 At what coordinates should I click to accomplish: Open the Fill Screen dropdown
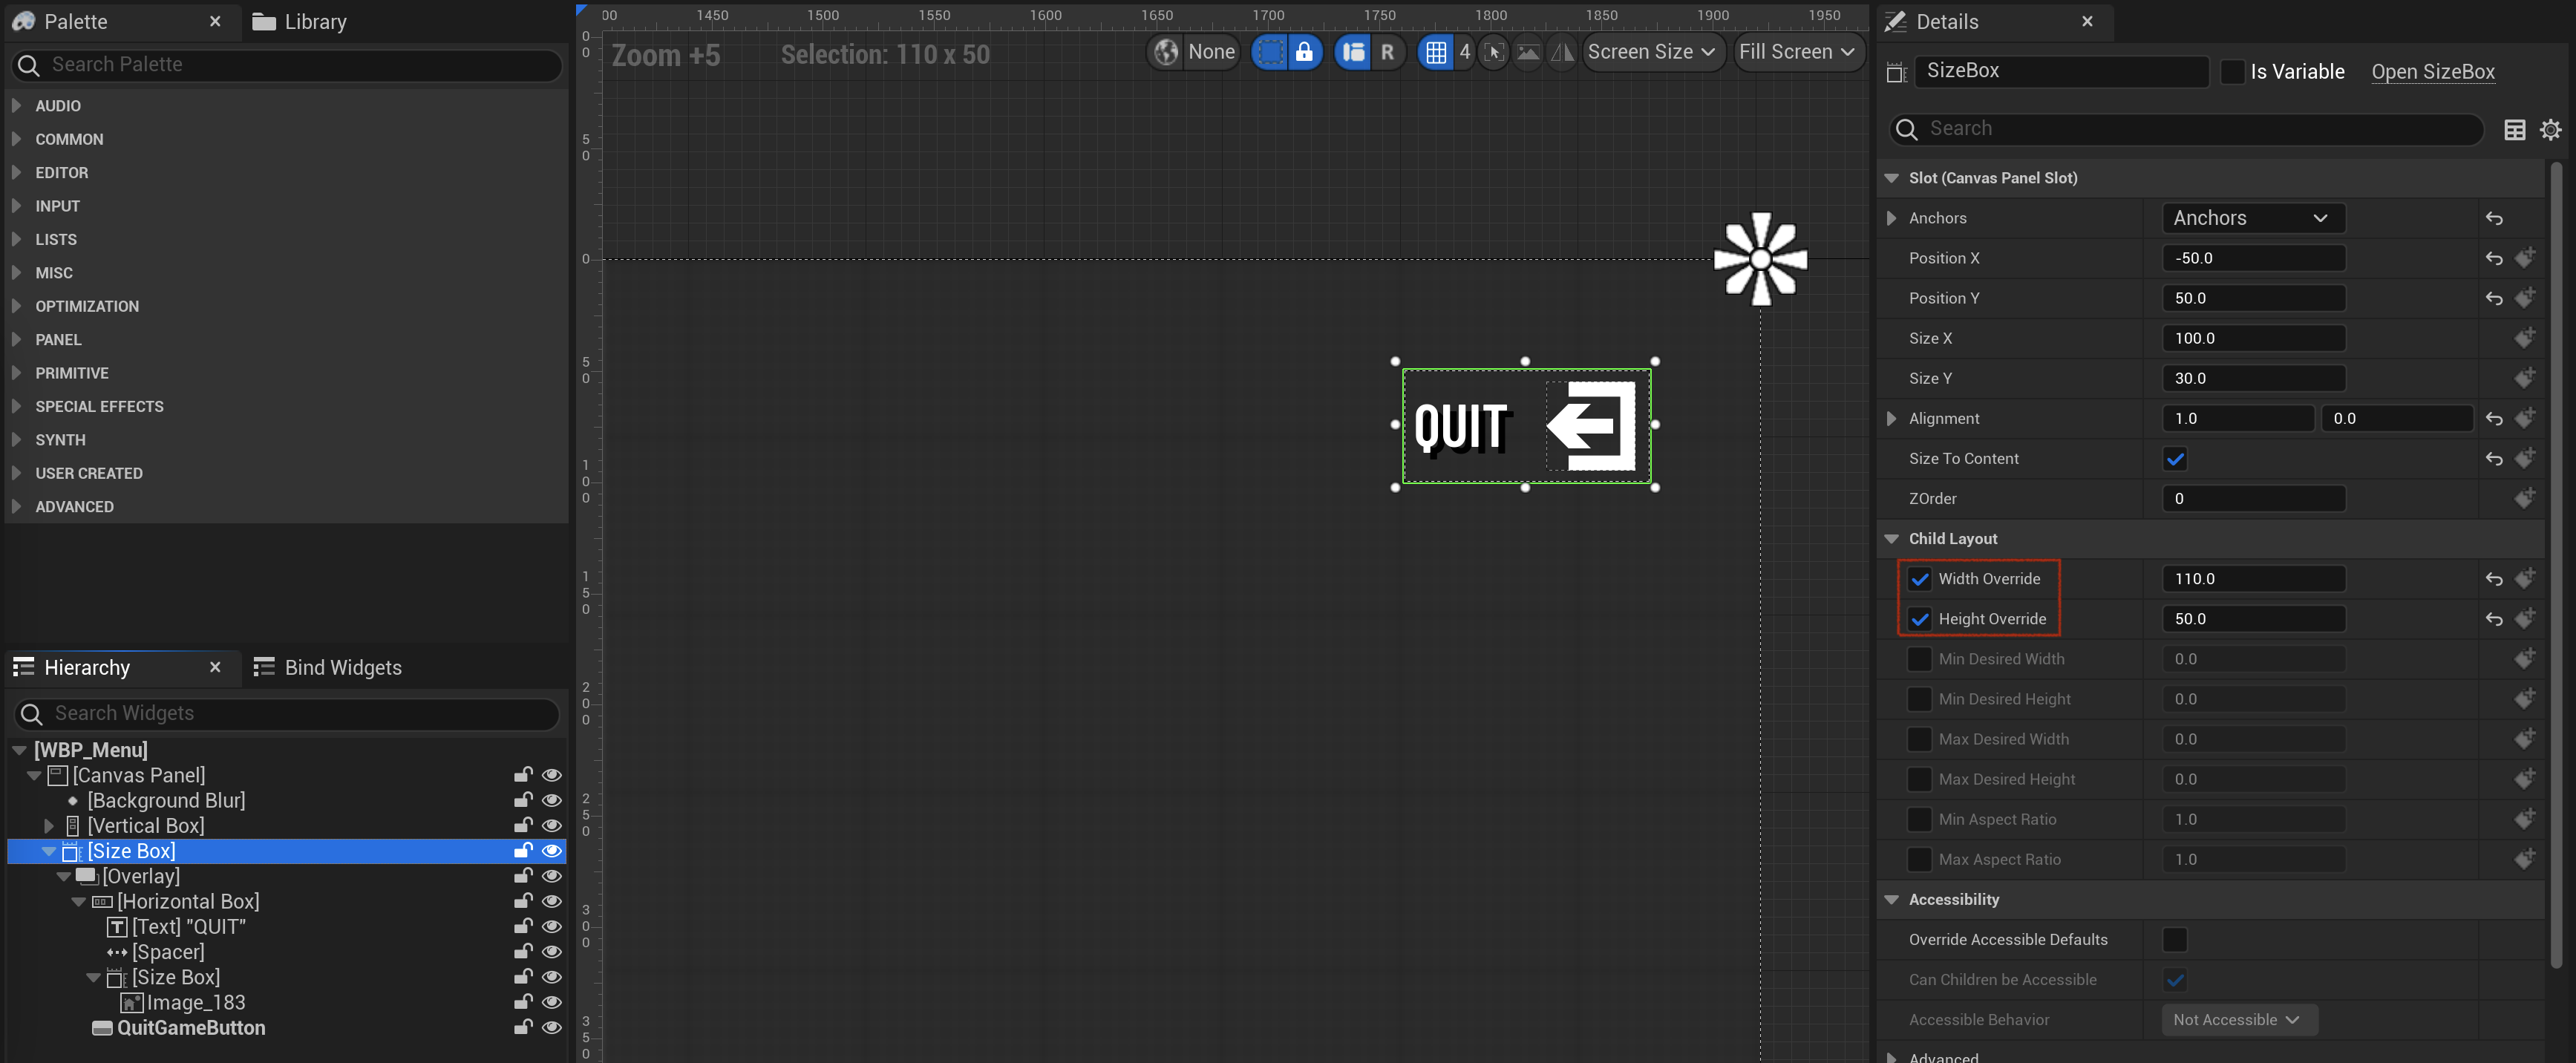[1797, 52]
